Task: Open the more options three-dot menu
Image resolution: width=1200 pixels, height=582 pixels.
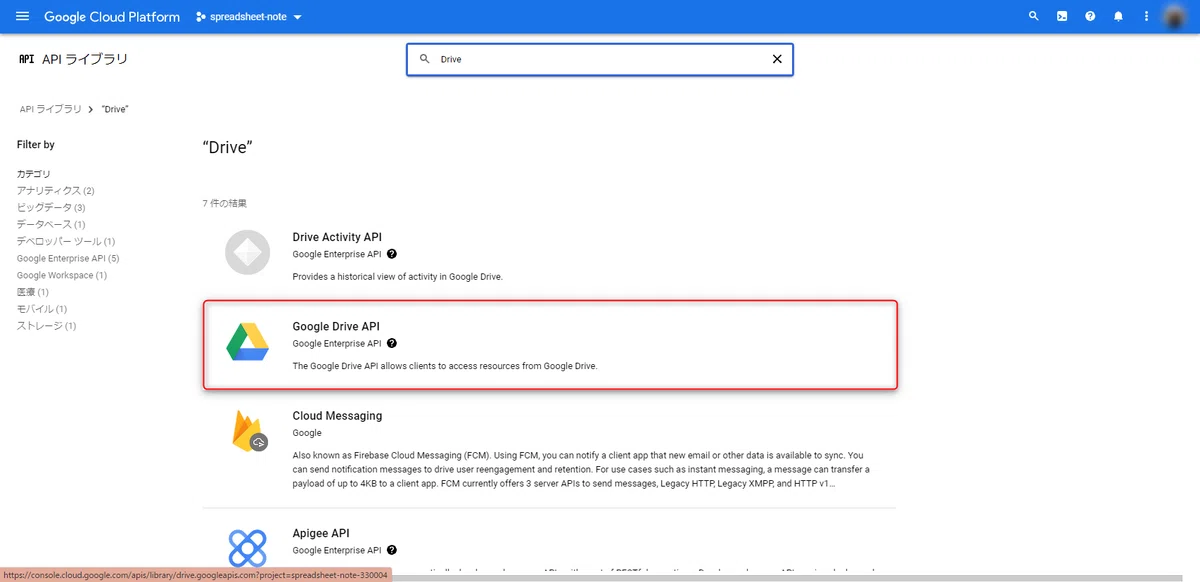Action: [1146, 16]
